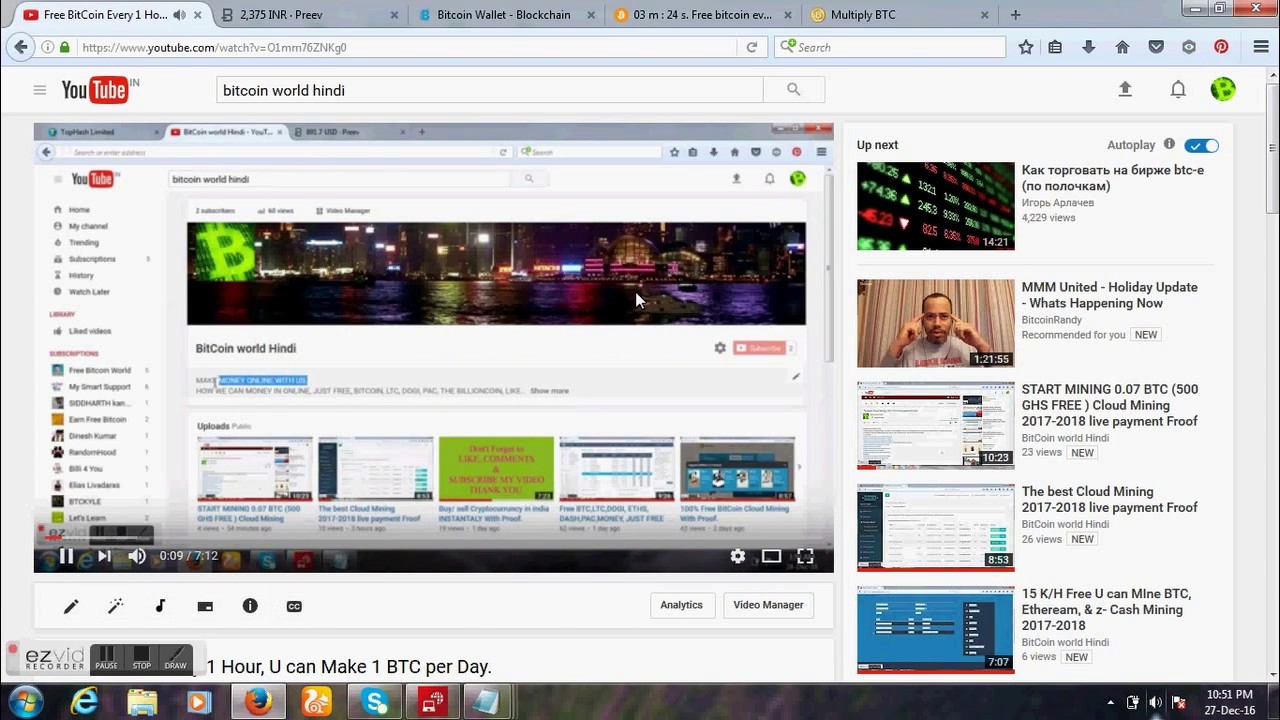This screenshot has height=720, width=1280.
Task: Open Firefox hamburger menu
Action: pos(1261,47)
